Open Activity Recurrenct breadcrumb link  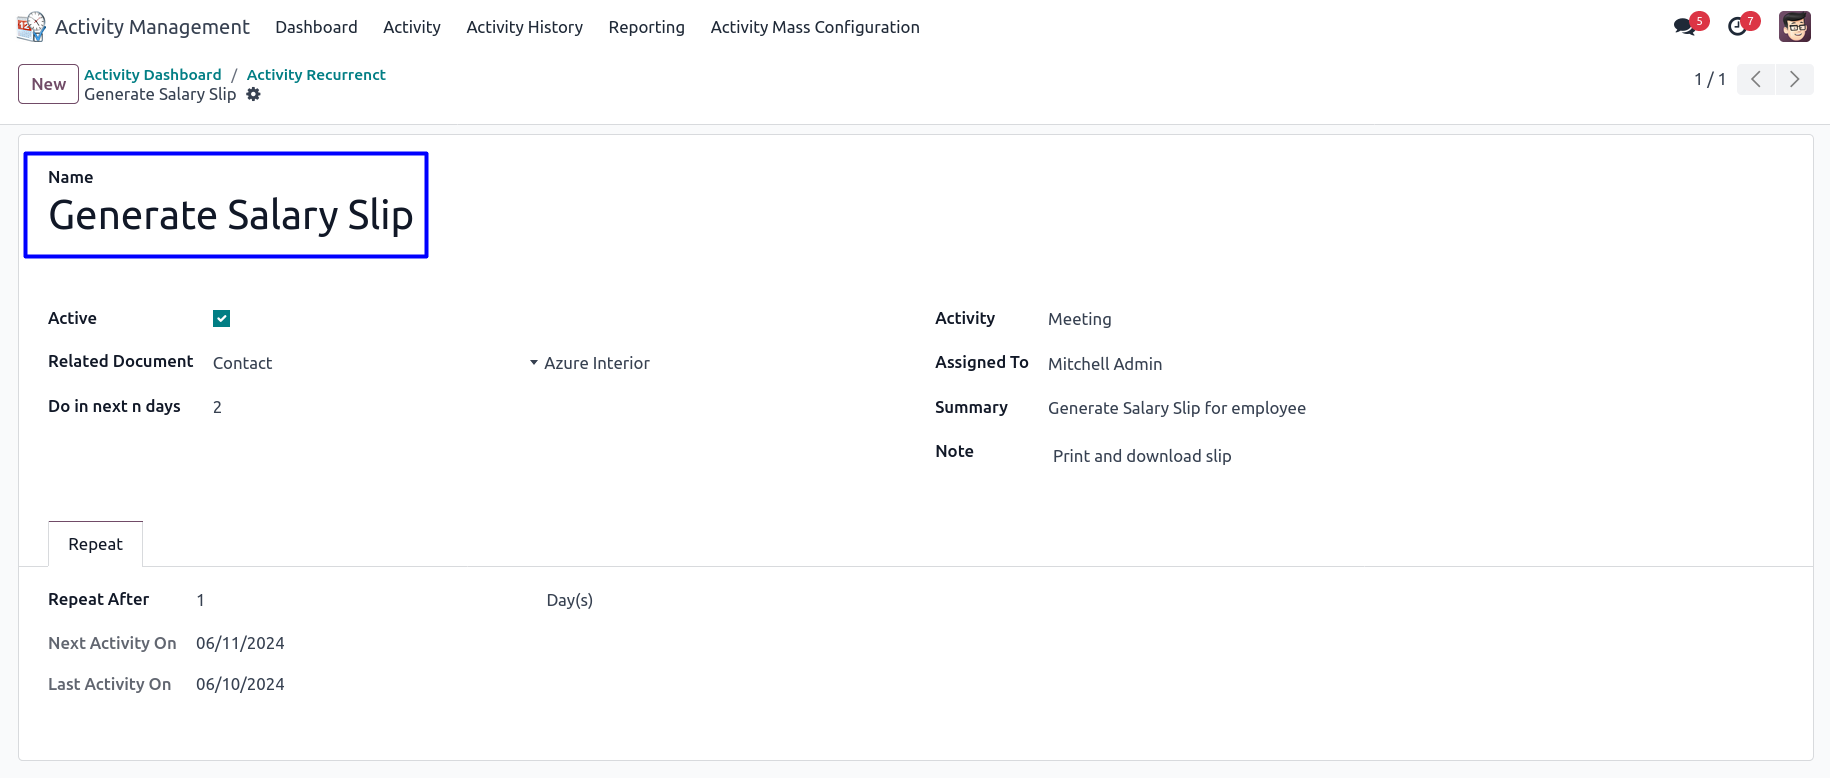(316, 75)
